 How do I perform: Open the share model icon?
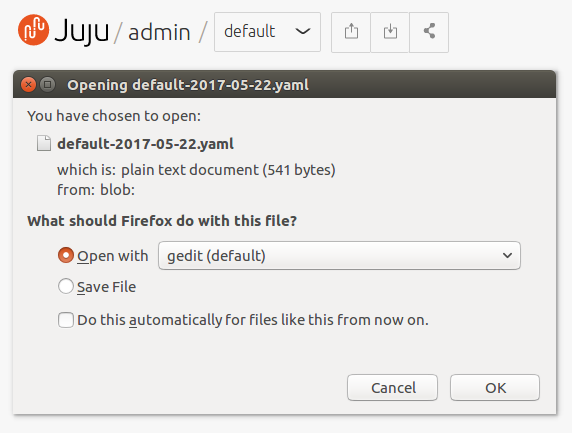point(429,32)
